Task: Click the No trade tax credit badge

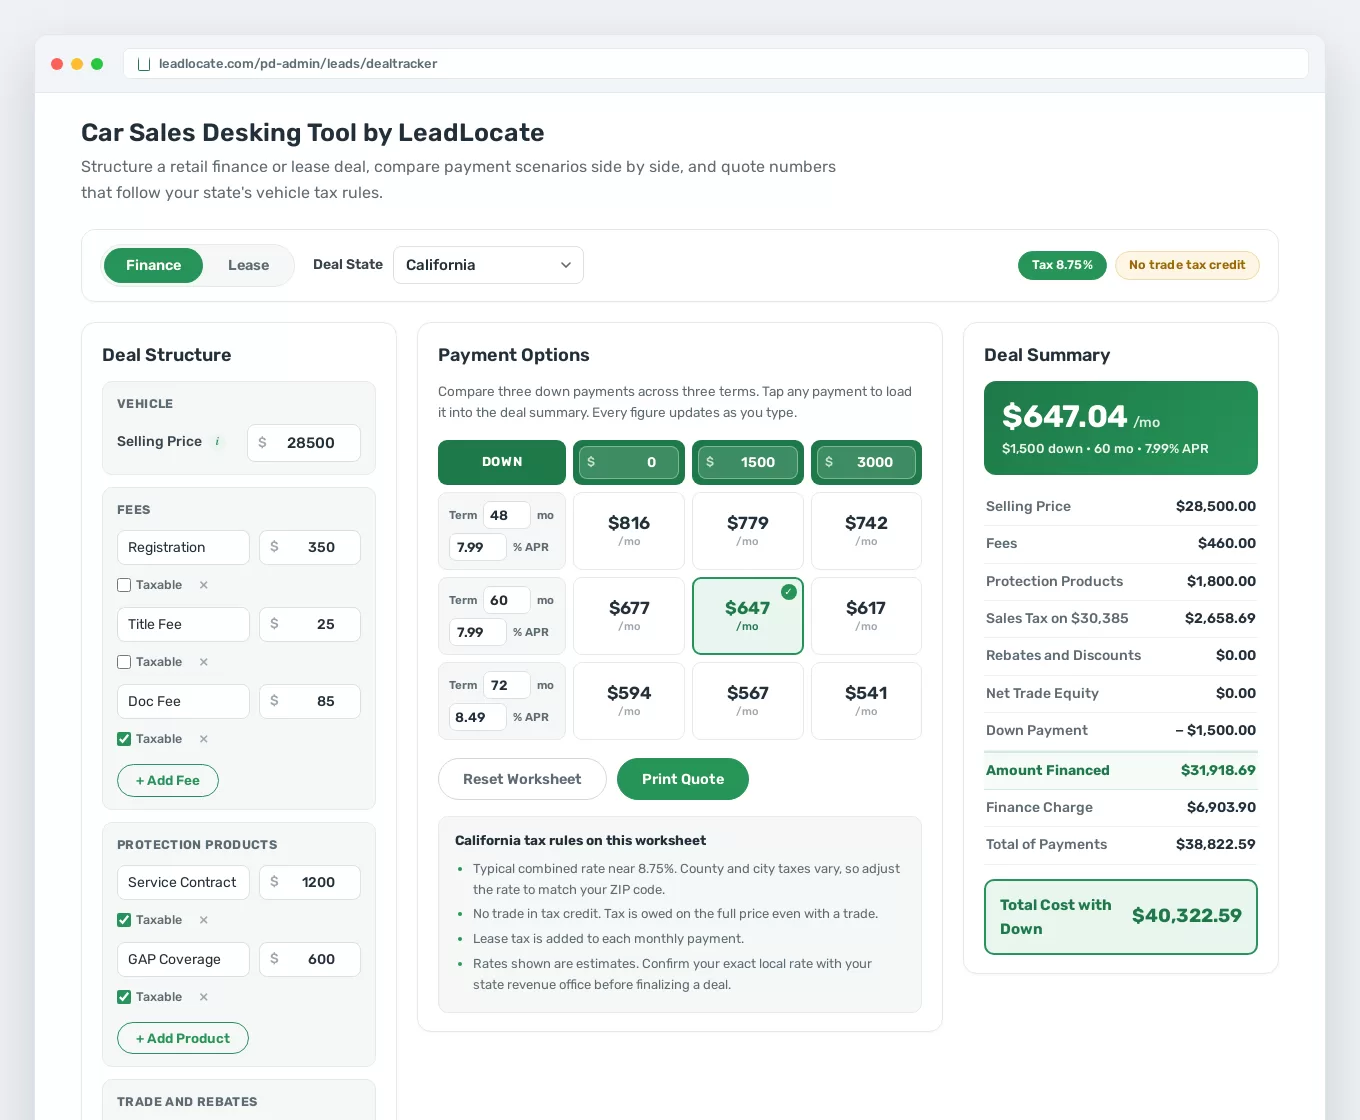Action: [1187, 265]
